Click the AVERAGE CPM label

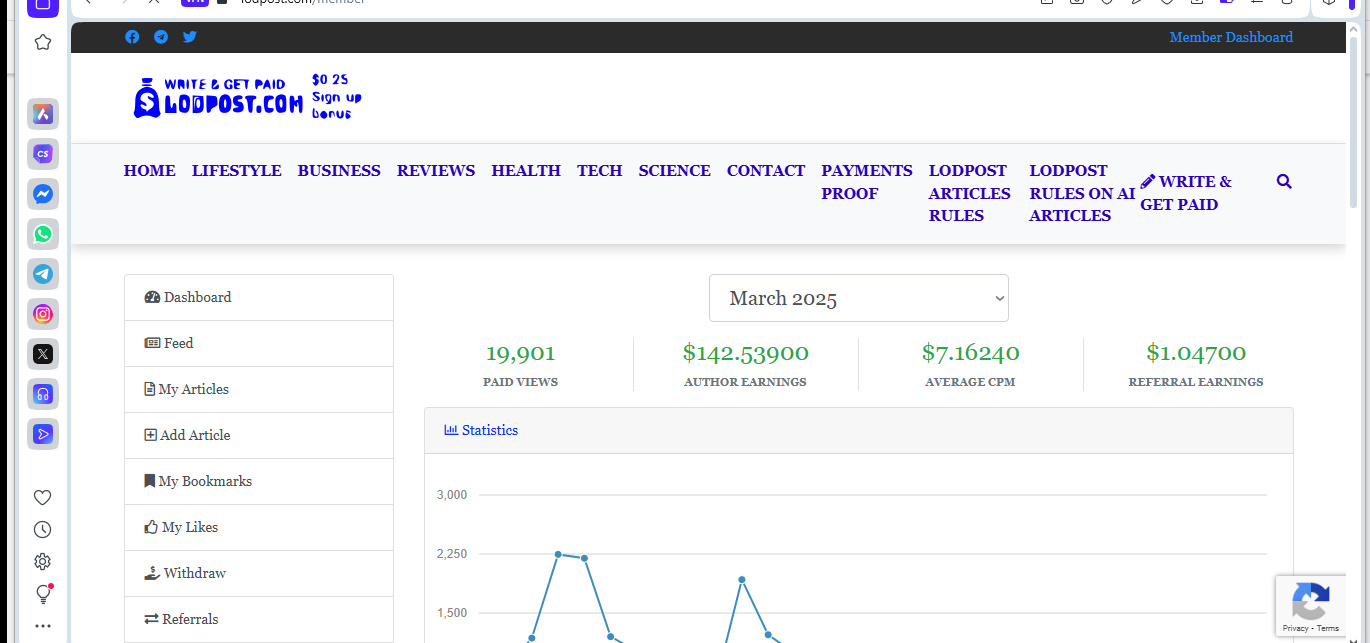[x=970, y=382]
